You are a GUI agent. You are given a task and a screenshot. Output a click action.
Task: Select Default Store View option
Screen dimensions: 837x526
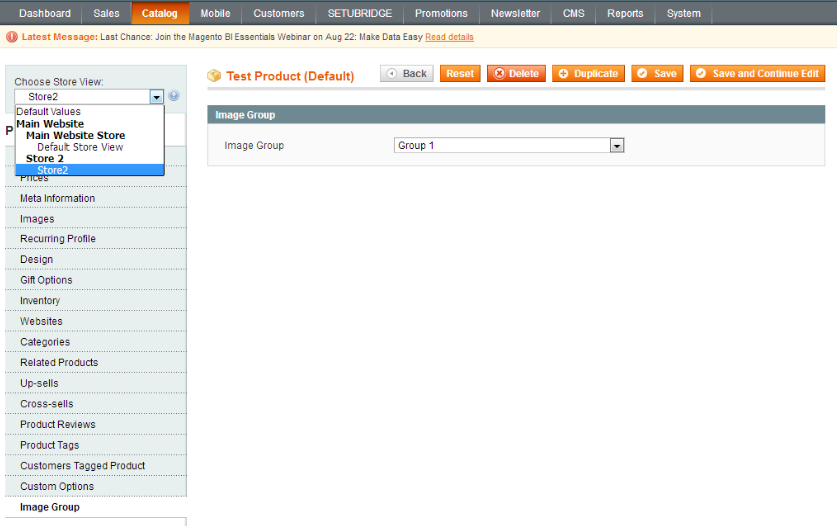(x=80, y=147)
